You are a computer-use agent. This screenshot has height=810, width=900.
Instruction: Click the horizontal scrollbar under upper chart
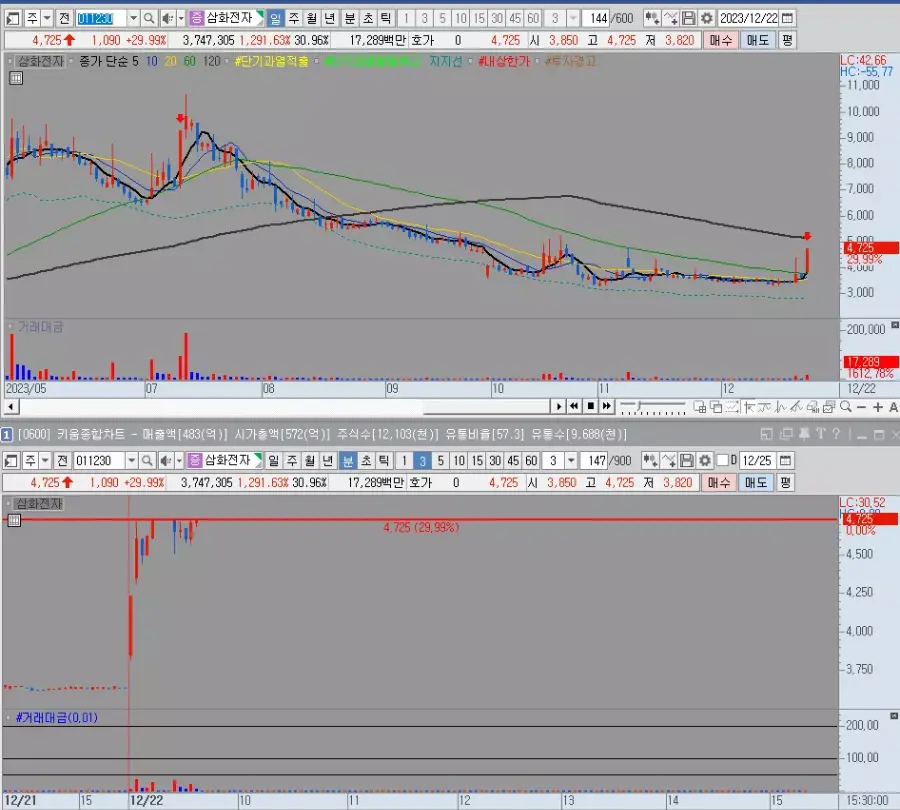[x=285, y=407]
